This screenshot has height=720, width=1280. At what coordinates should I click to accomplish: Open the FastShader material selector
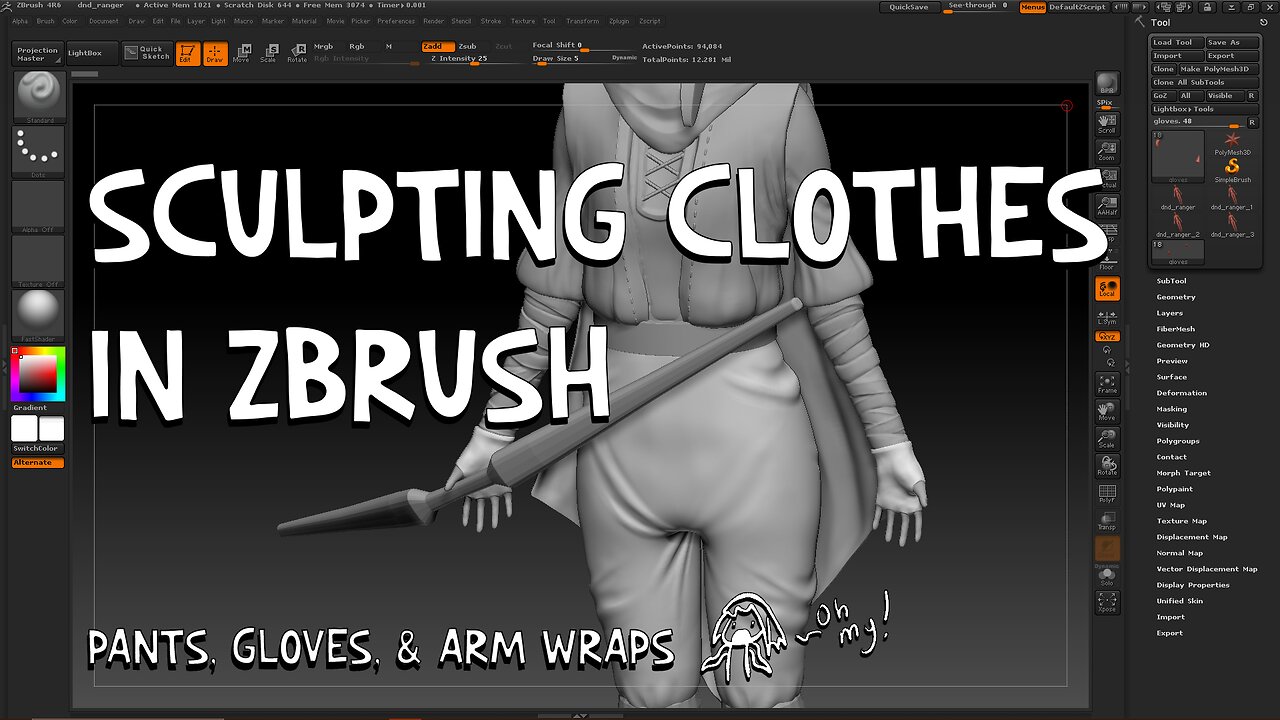[40, 317]
